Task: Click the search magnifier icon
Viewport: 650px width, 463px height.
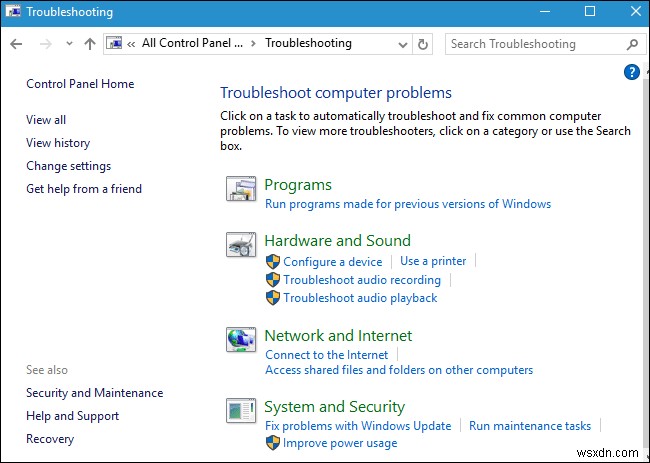Action: click(632, 44)
